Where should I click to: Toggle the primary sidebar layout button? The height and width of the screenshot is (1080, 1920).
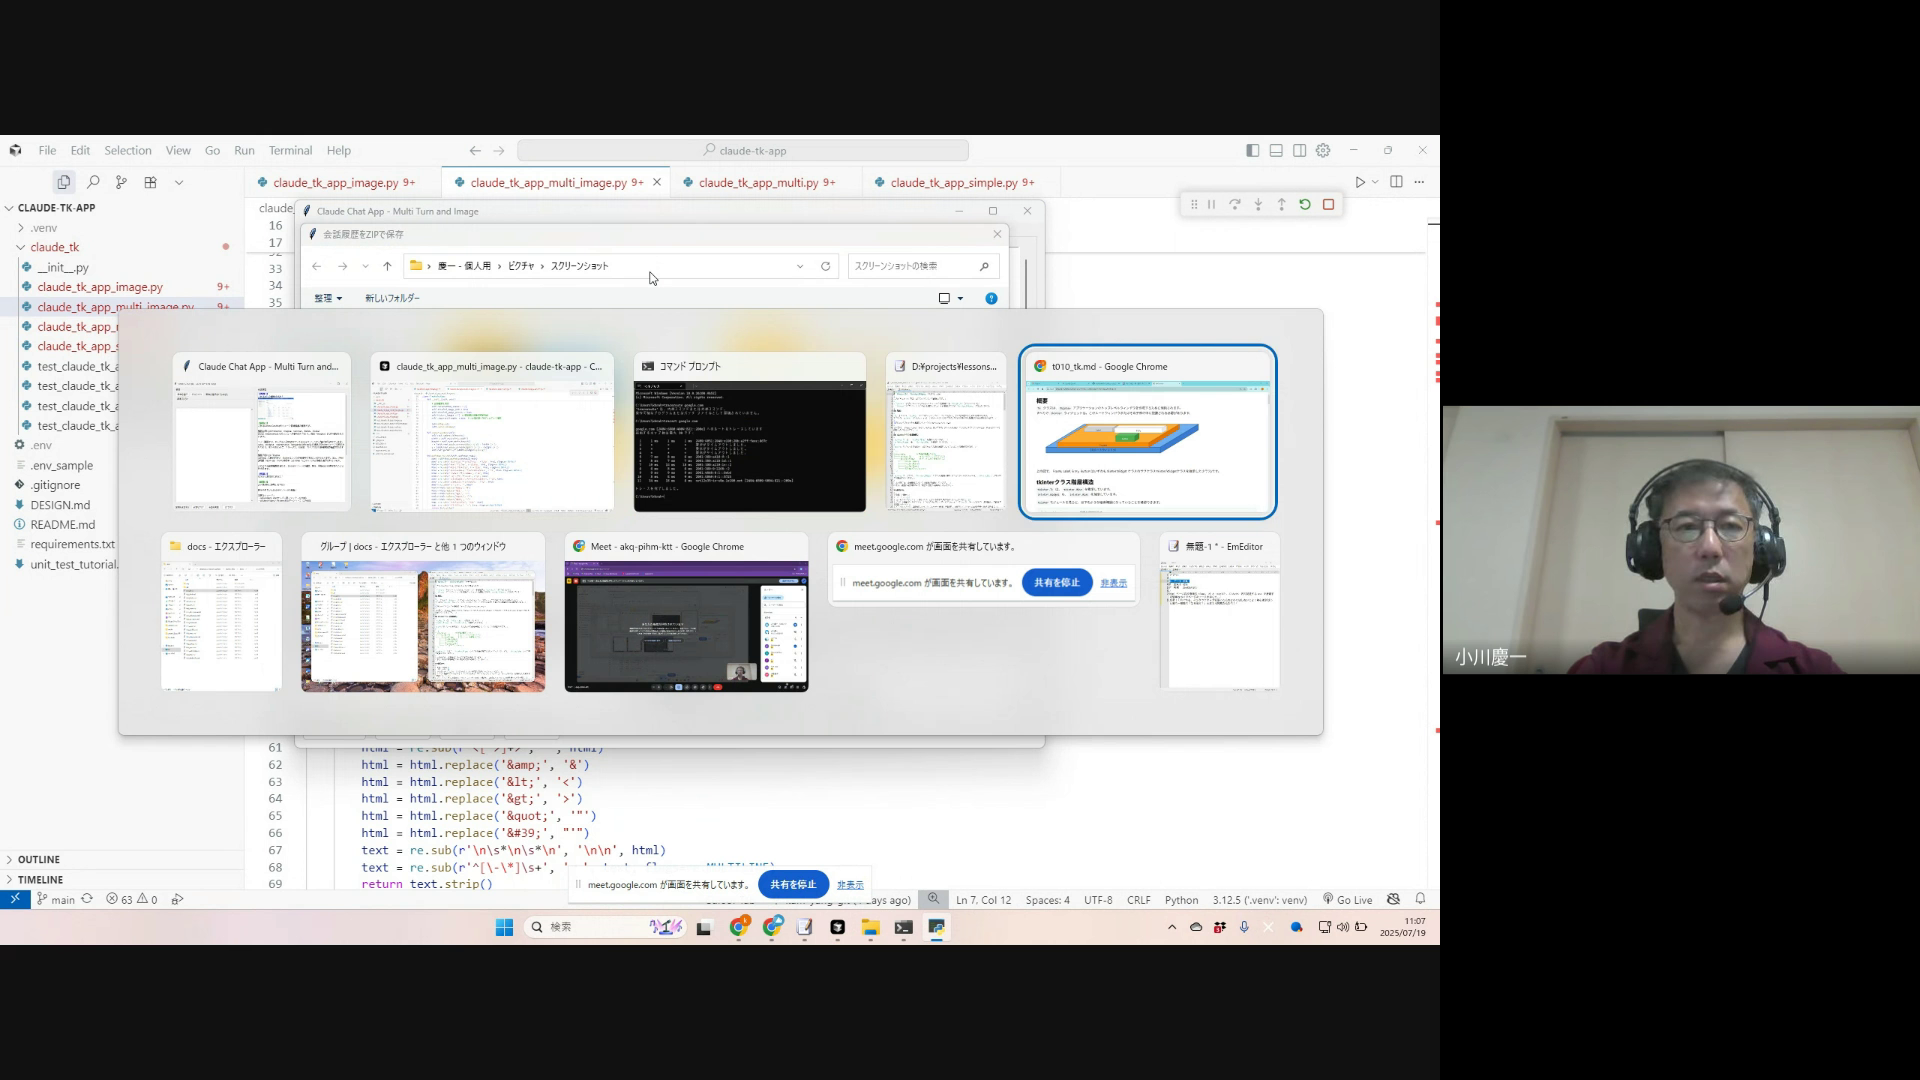[x=1252, y=150]
